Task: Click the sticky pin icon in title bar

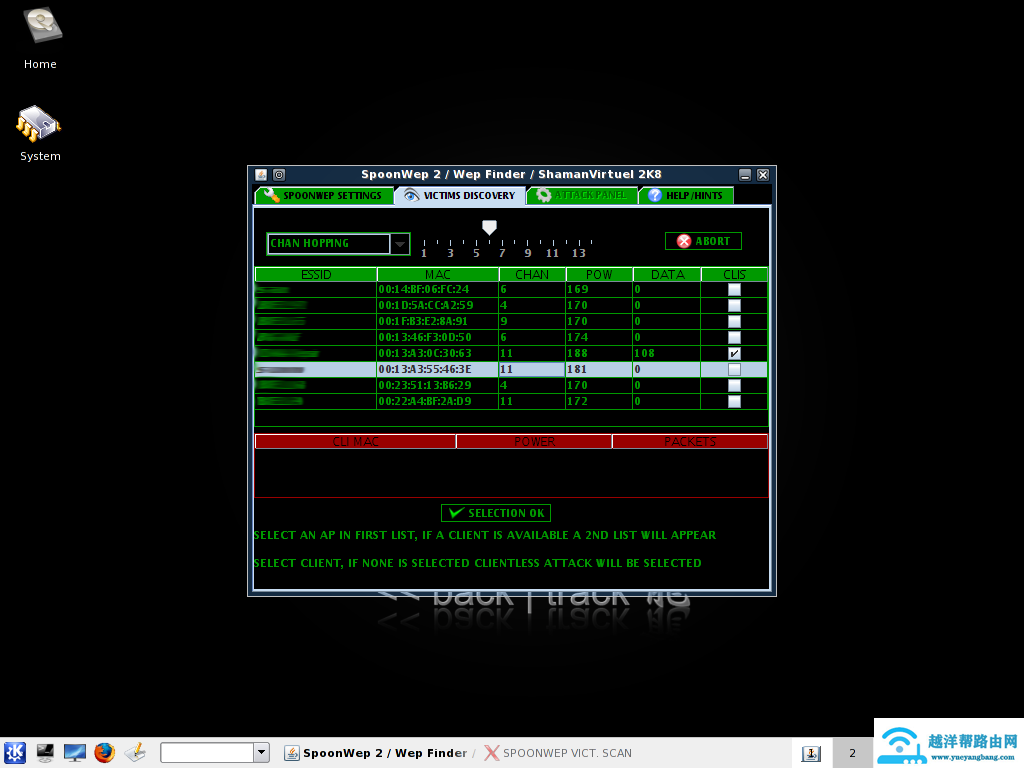Action: (279, 175)
